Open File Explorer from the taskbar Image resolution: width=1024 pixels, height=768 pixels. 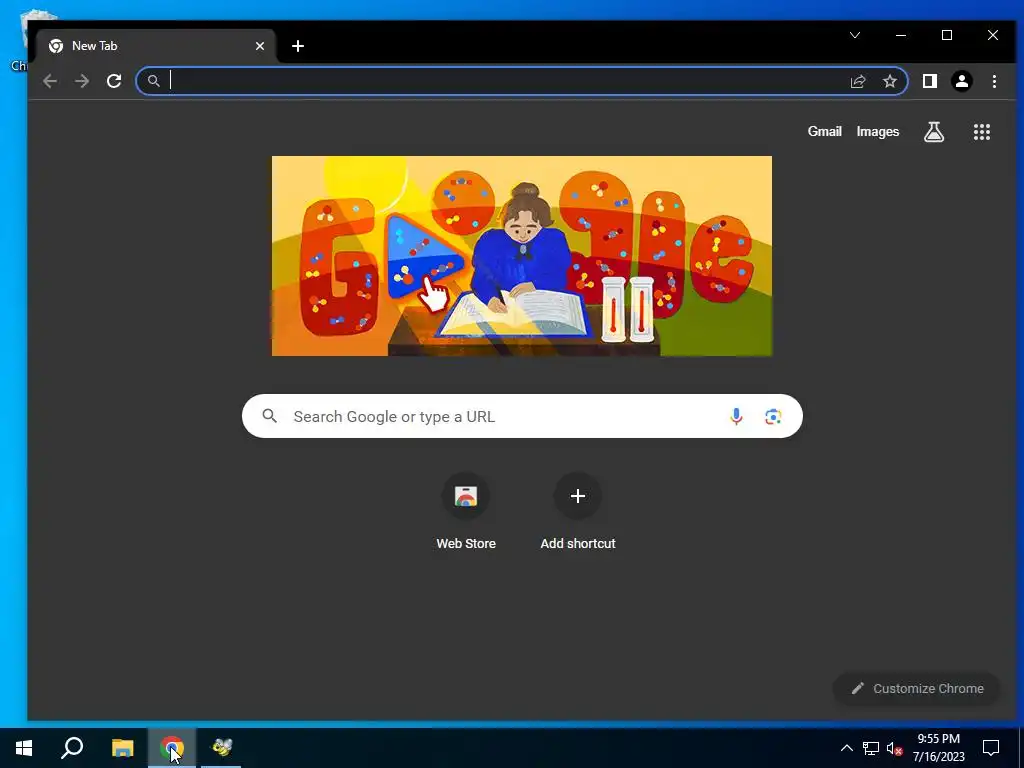[122, 748]
